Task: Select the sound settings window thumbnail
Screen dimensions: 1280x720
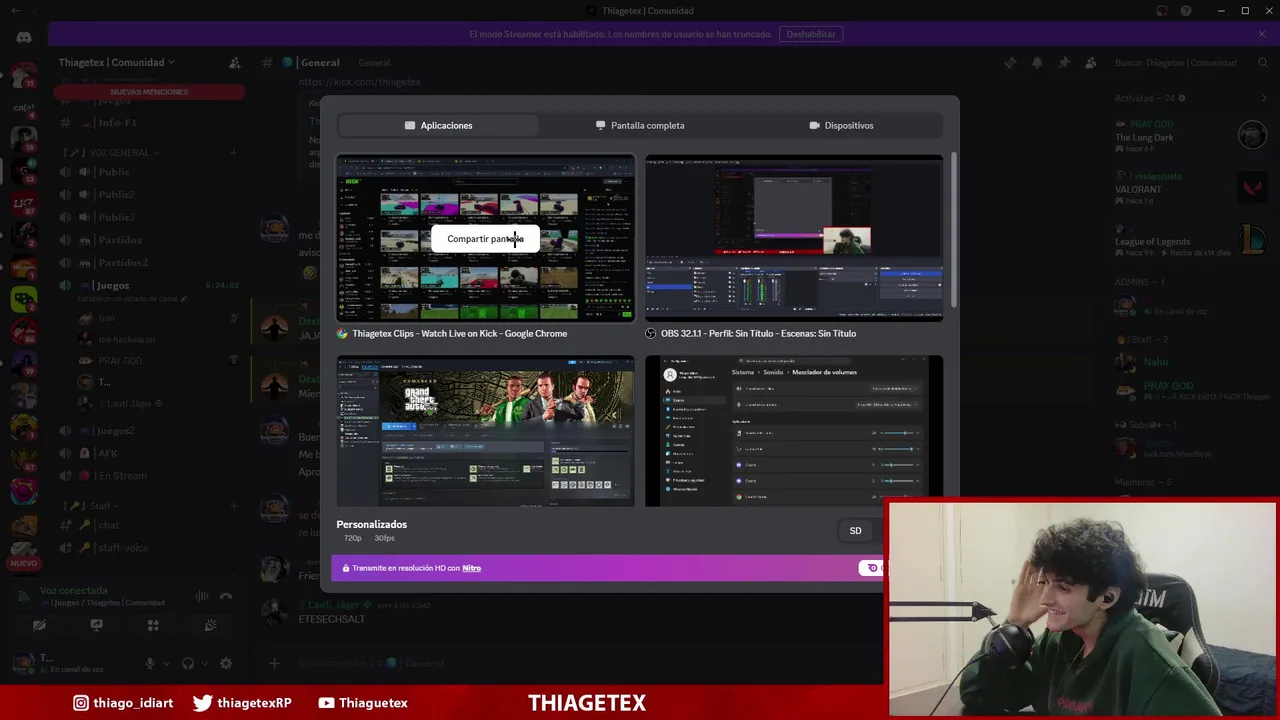Action: click(x=794, y=431)
